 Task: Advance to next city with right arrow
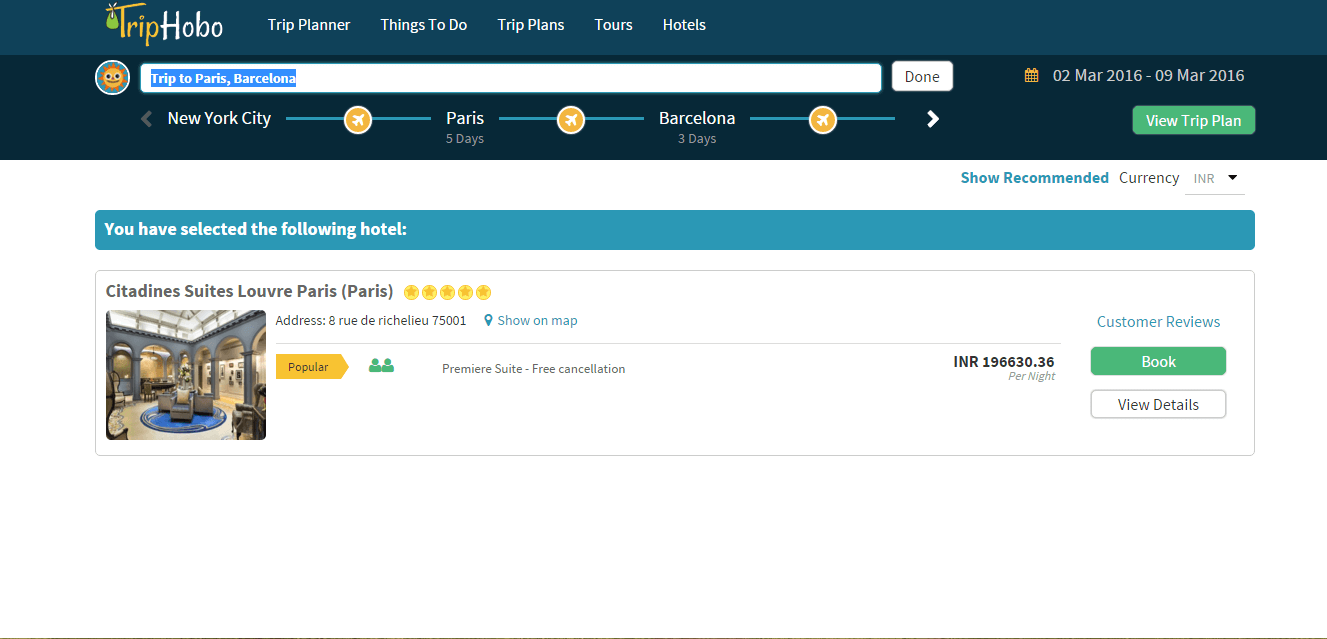(933, 119)
